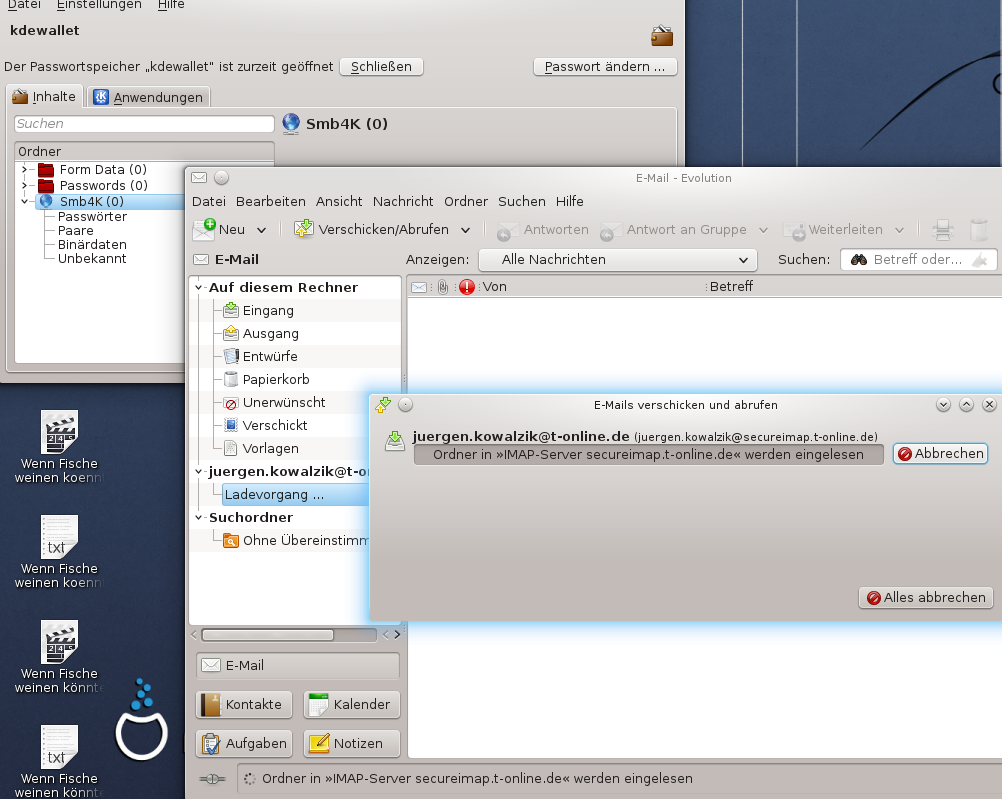Click binoculars search icon in Suchen field
1002x799 pixels.
[859, 260]
